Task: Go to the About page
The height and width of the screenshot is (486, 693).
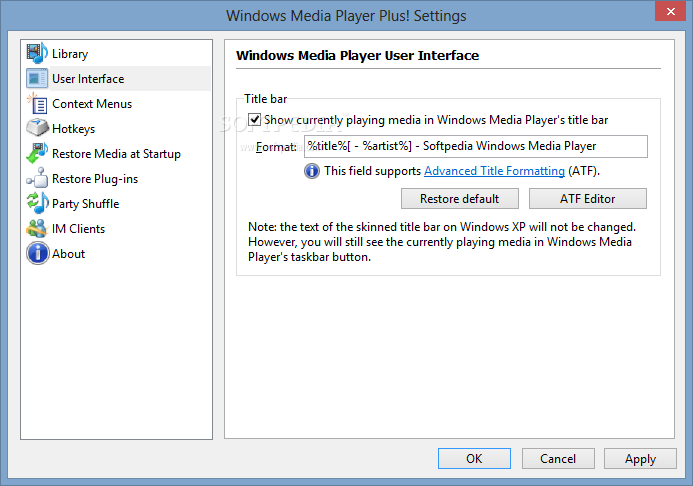Action: pos(68,254)
